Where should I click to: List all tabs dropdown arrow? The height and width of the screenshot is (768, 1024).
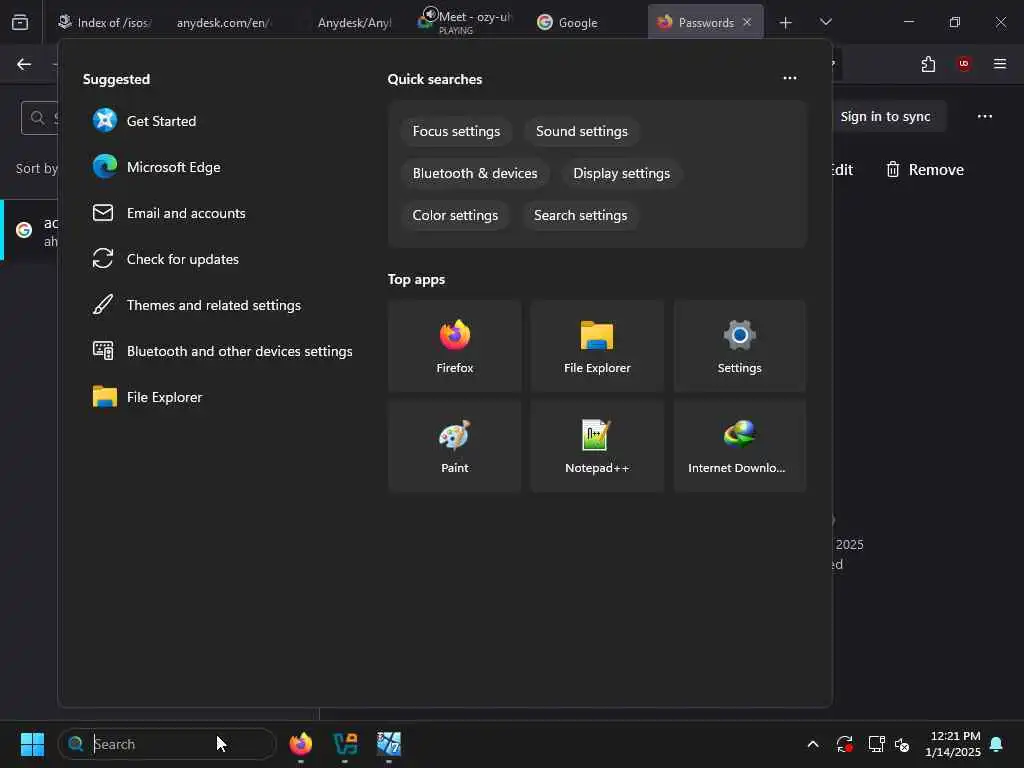point(825,22)
